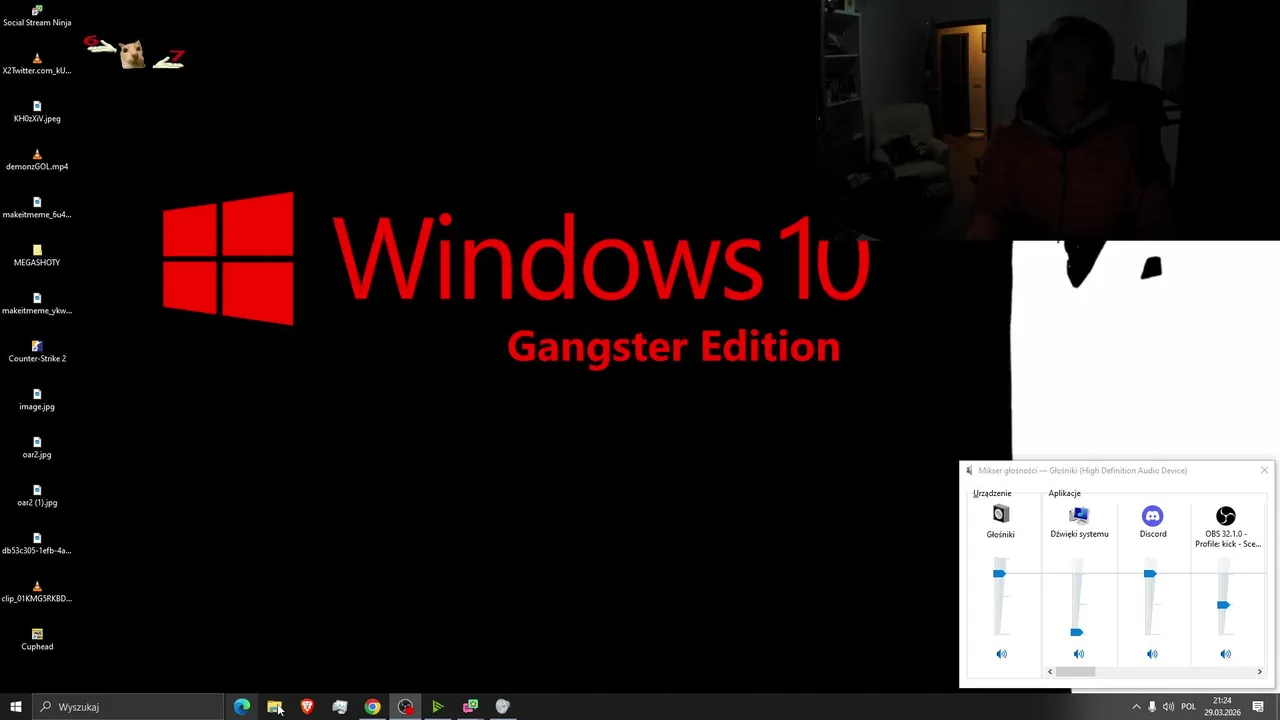The height and width of the screenshot is (720, 1280).
Task: Mute Dźwięki systemu in the mixer
Action: tap(1078, 654)
